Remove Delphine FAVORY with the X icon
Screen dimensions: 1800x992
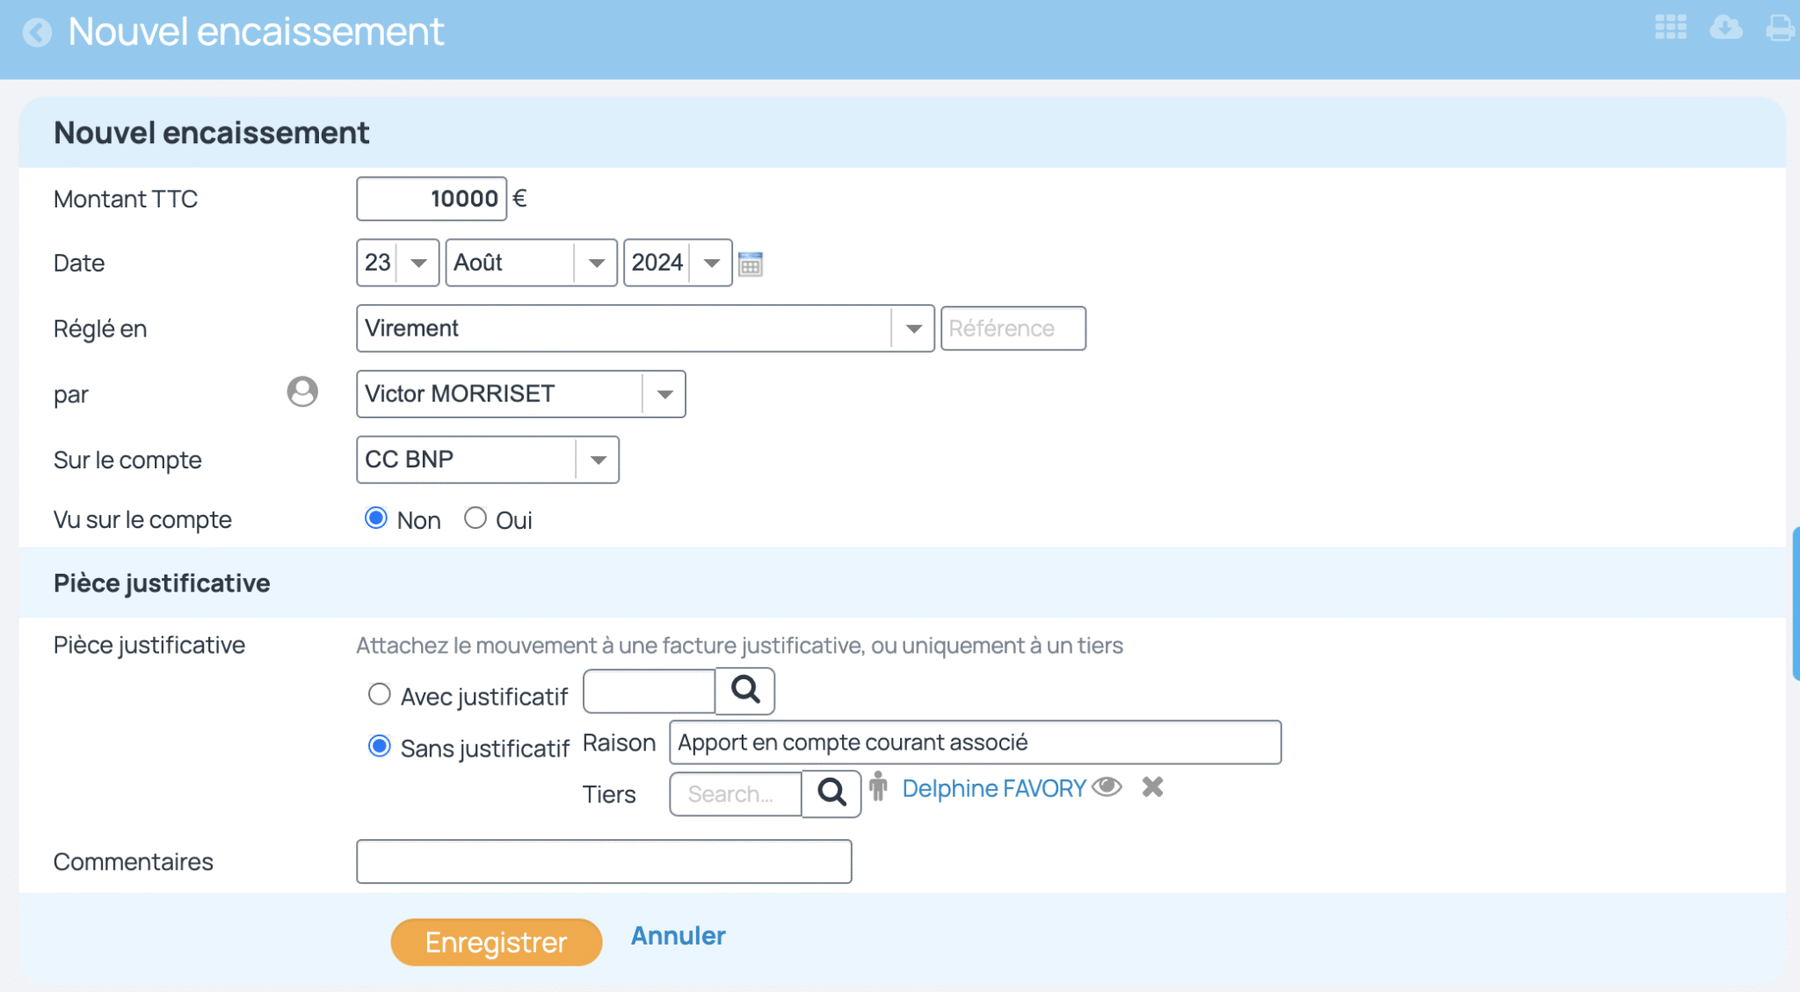(1152, 787)
